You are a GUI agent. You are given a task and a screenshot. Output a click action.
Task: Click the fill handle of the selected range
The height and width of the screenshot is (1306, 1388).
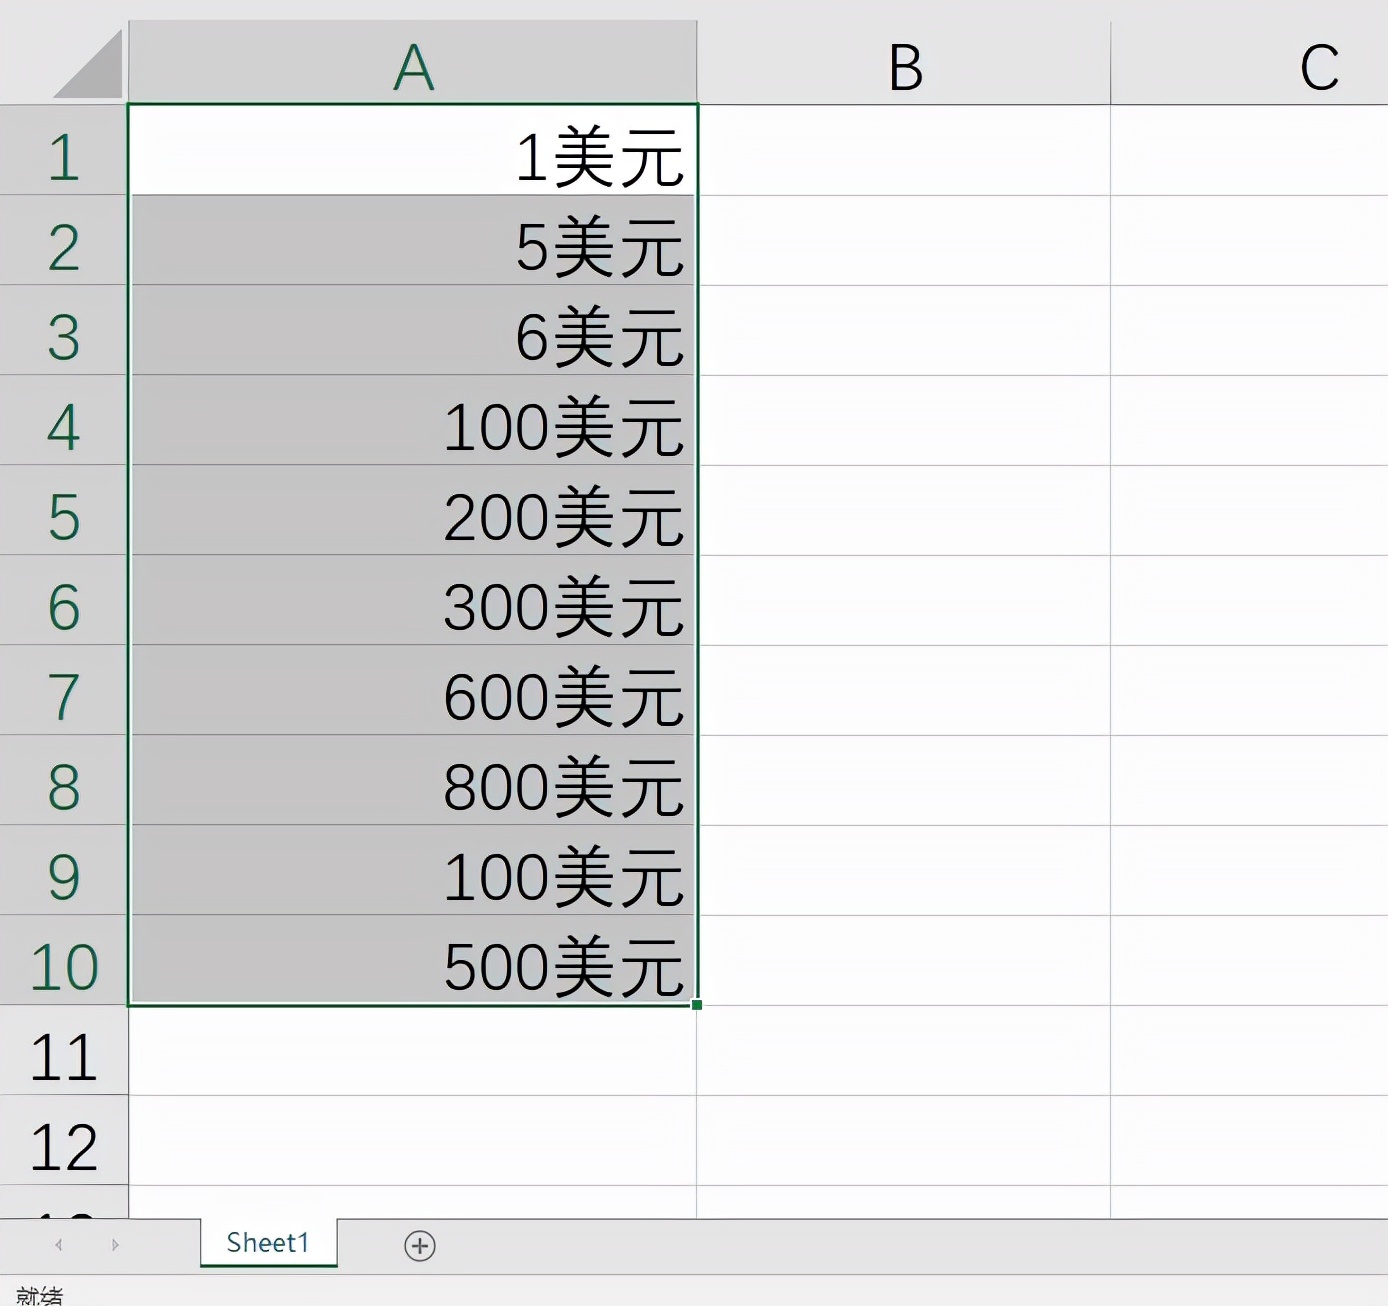(x=697, y=1005)
